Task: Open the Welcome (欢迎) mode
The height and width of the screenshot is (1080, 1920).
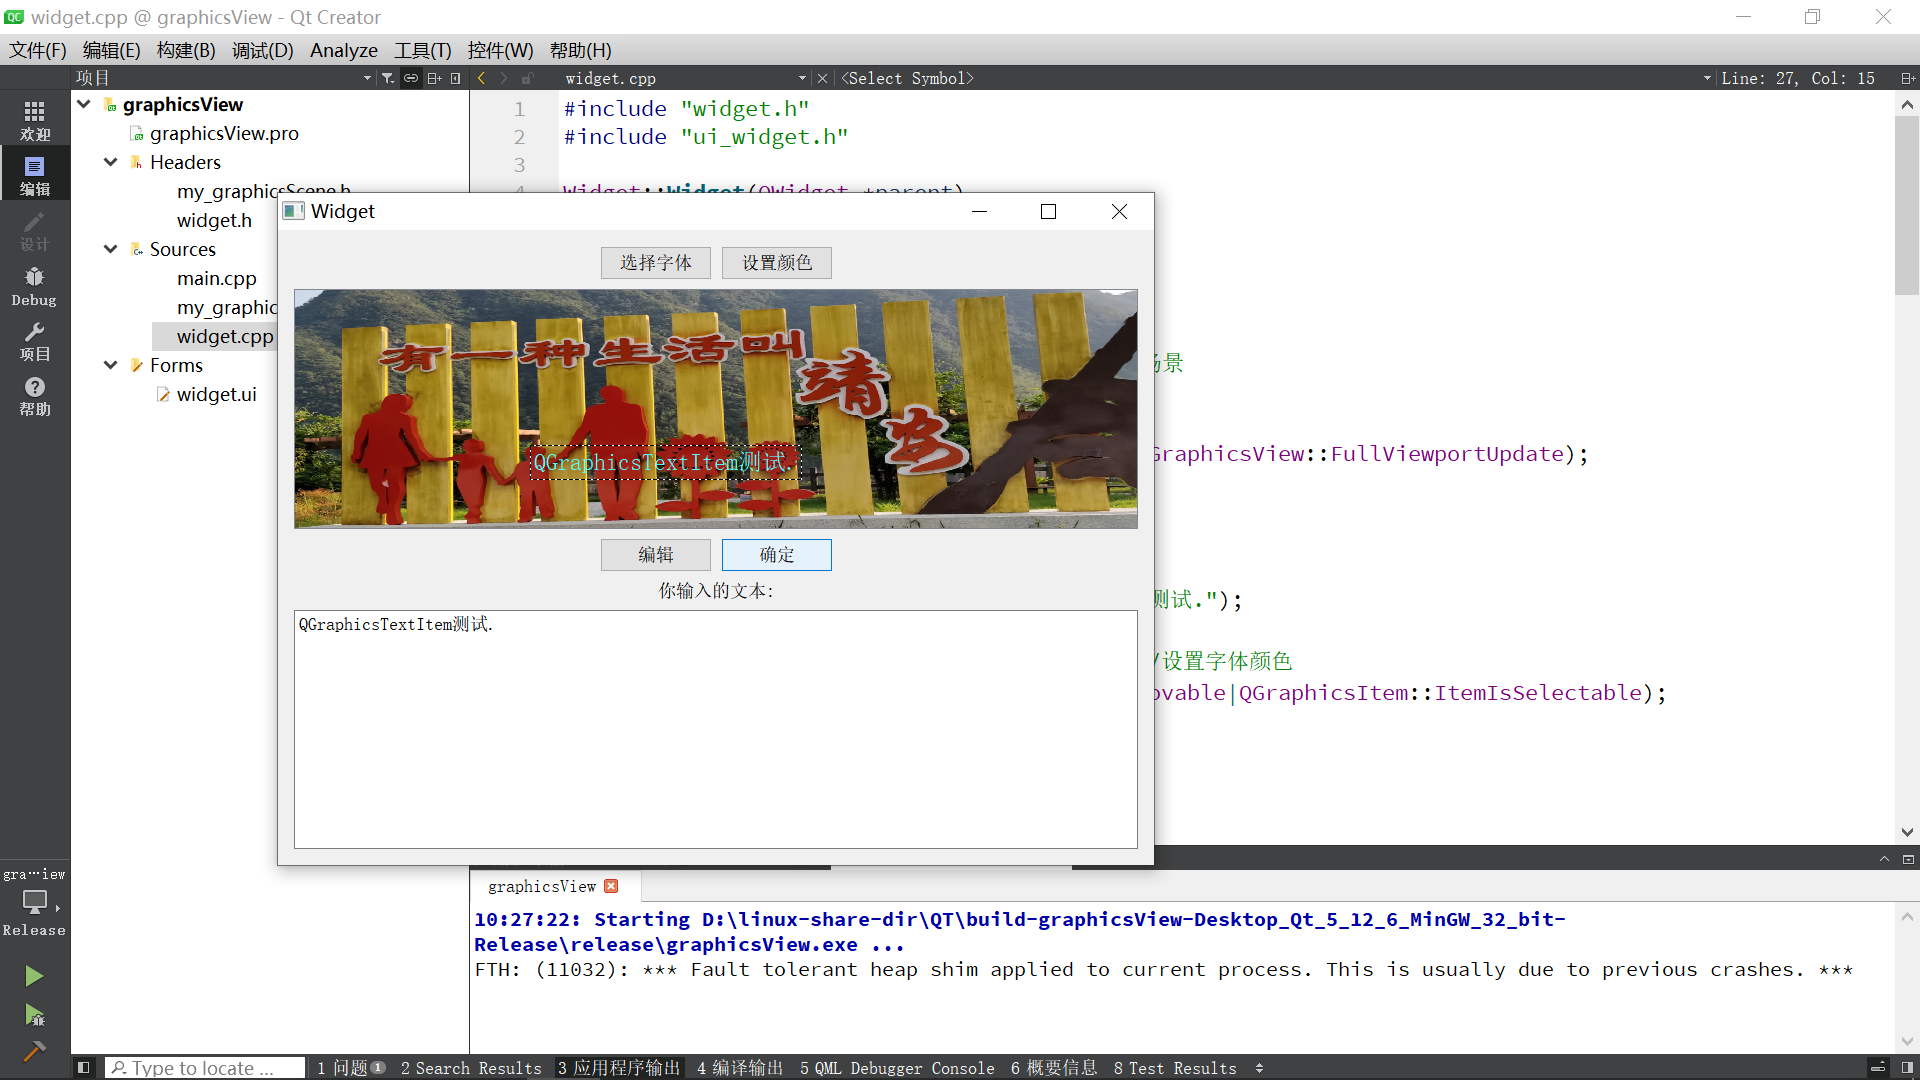Action: pos(34,120)
